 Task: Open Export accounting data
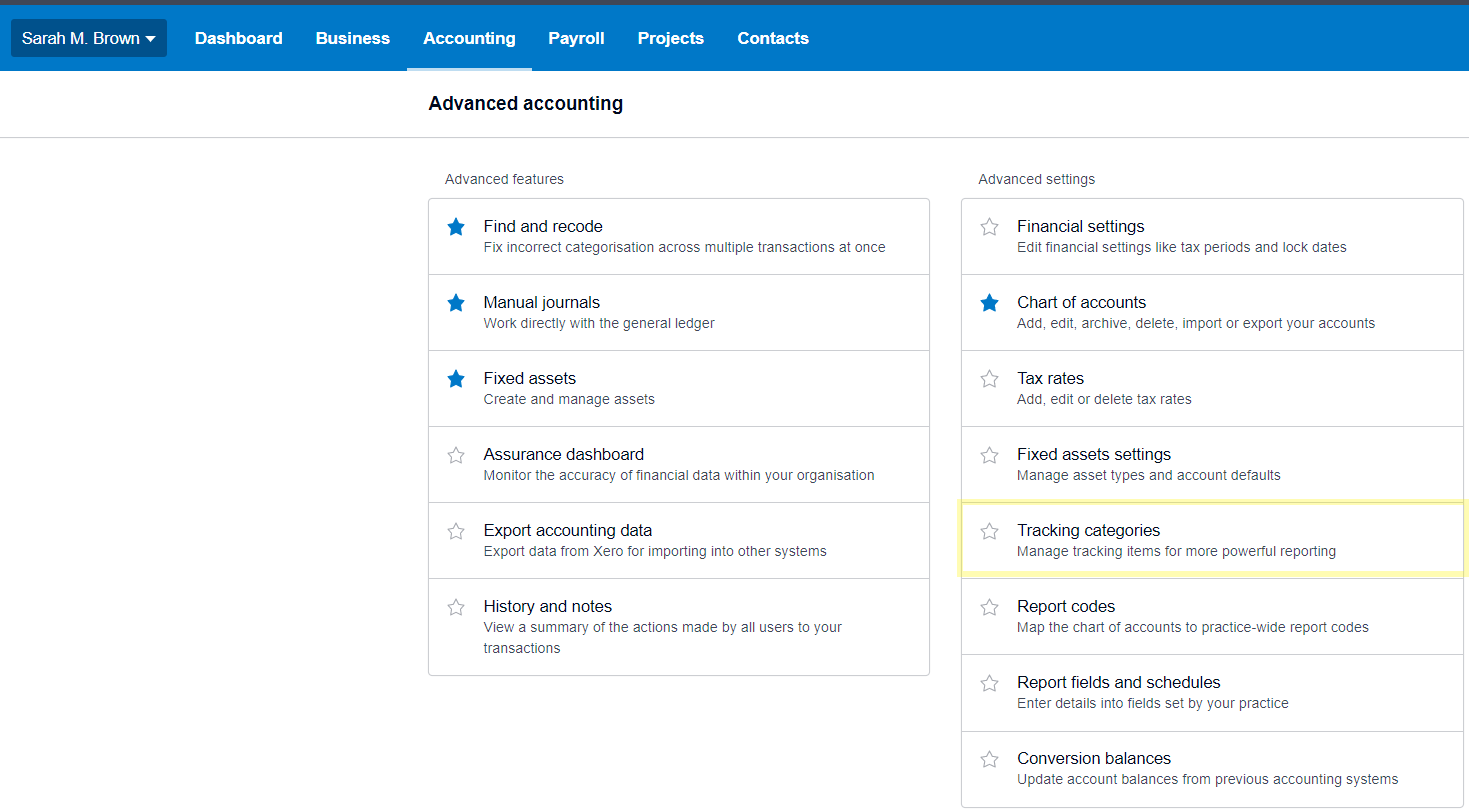click(x=679, y=541)
